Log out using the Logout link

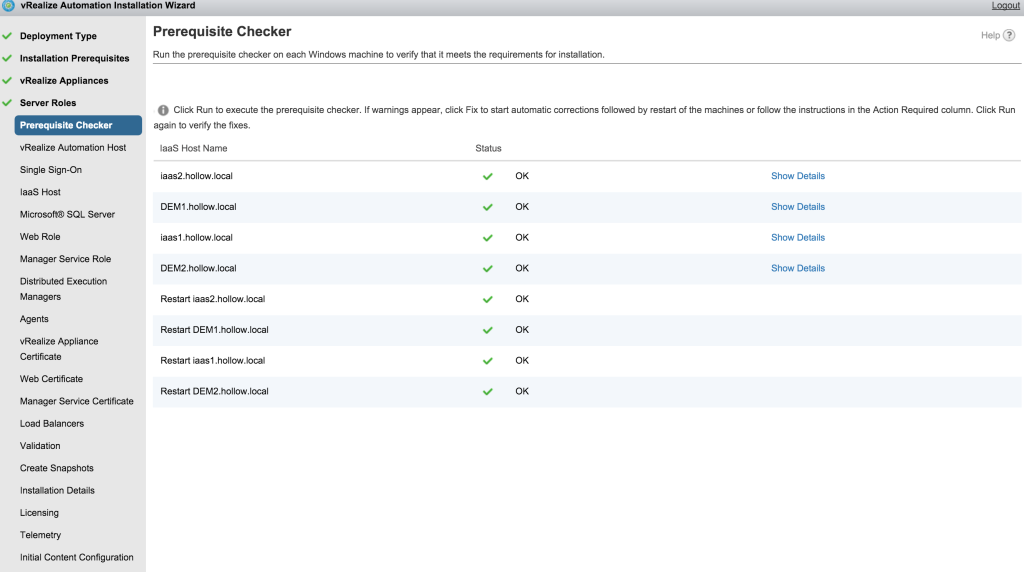coord(1005,6)
